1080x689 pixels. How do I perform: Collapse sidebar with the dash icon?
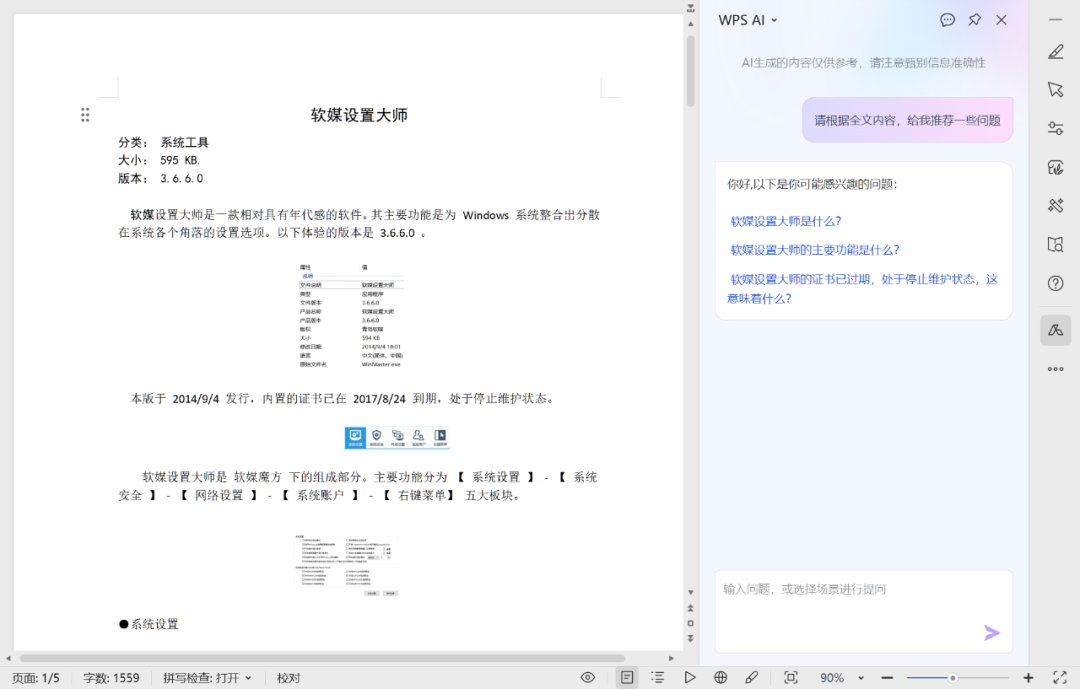click(1055, 19)
